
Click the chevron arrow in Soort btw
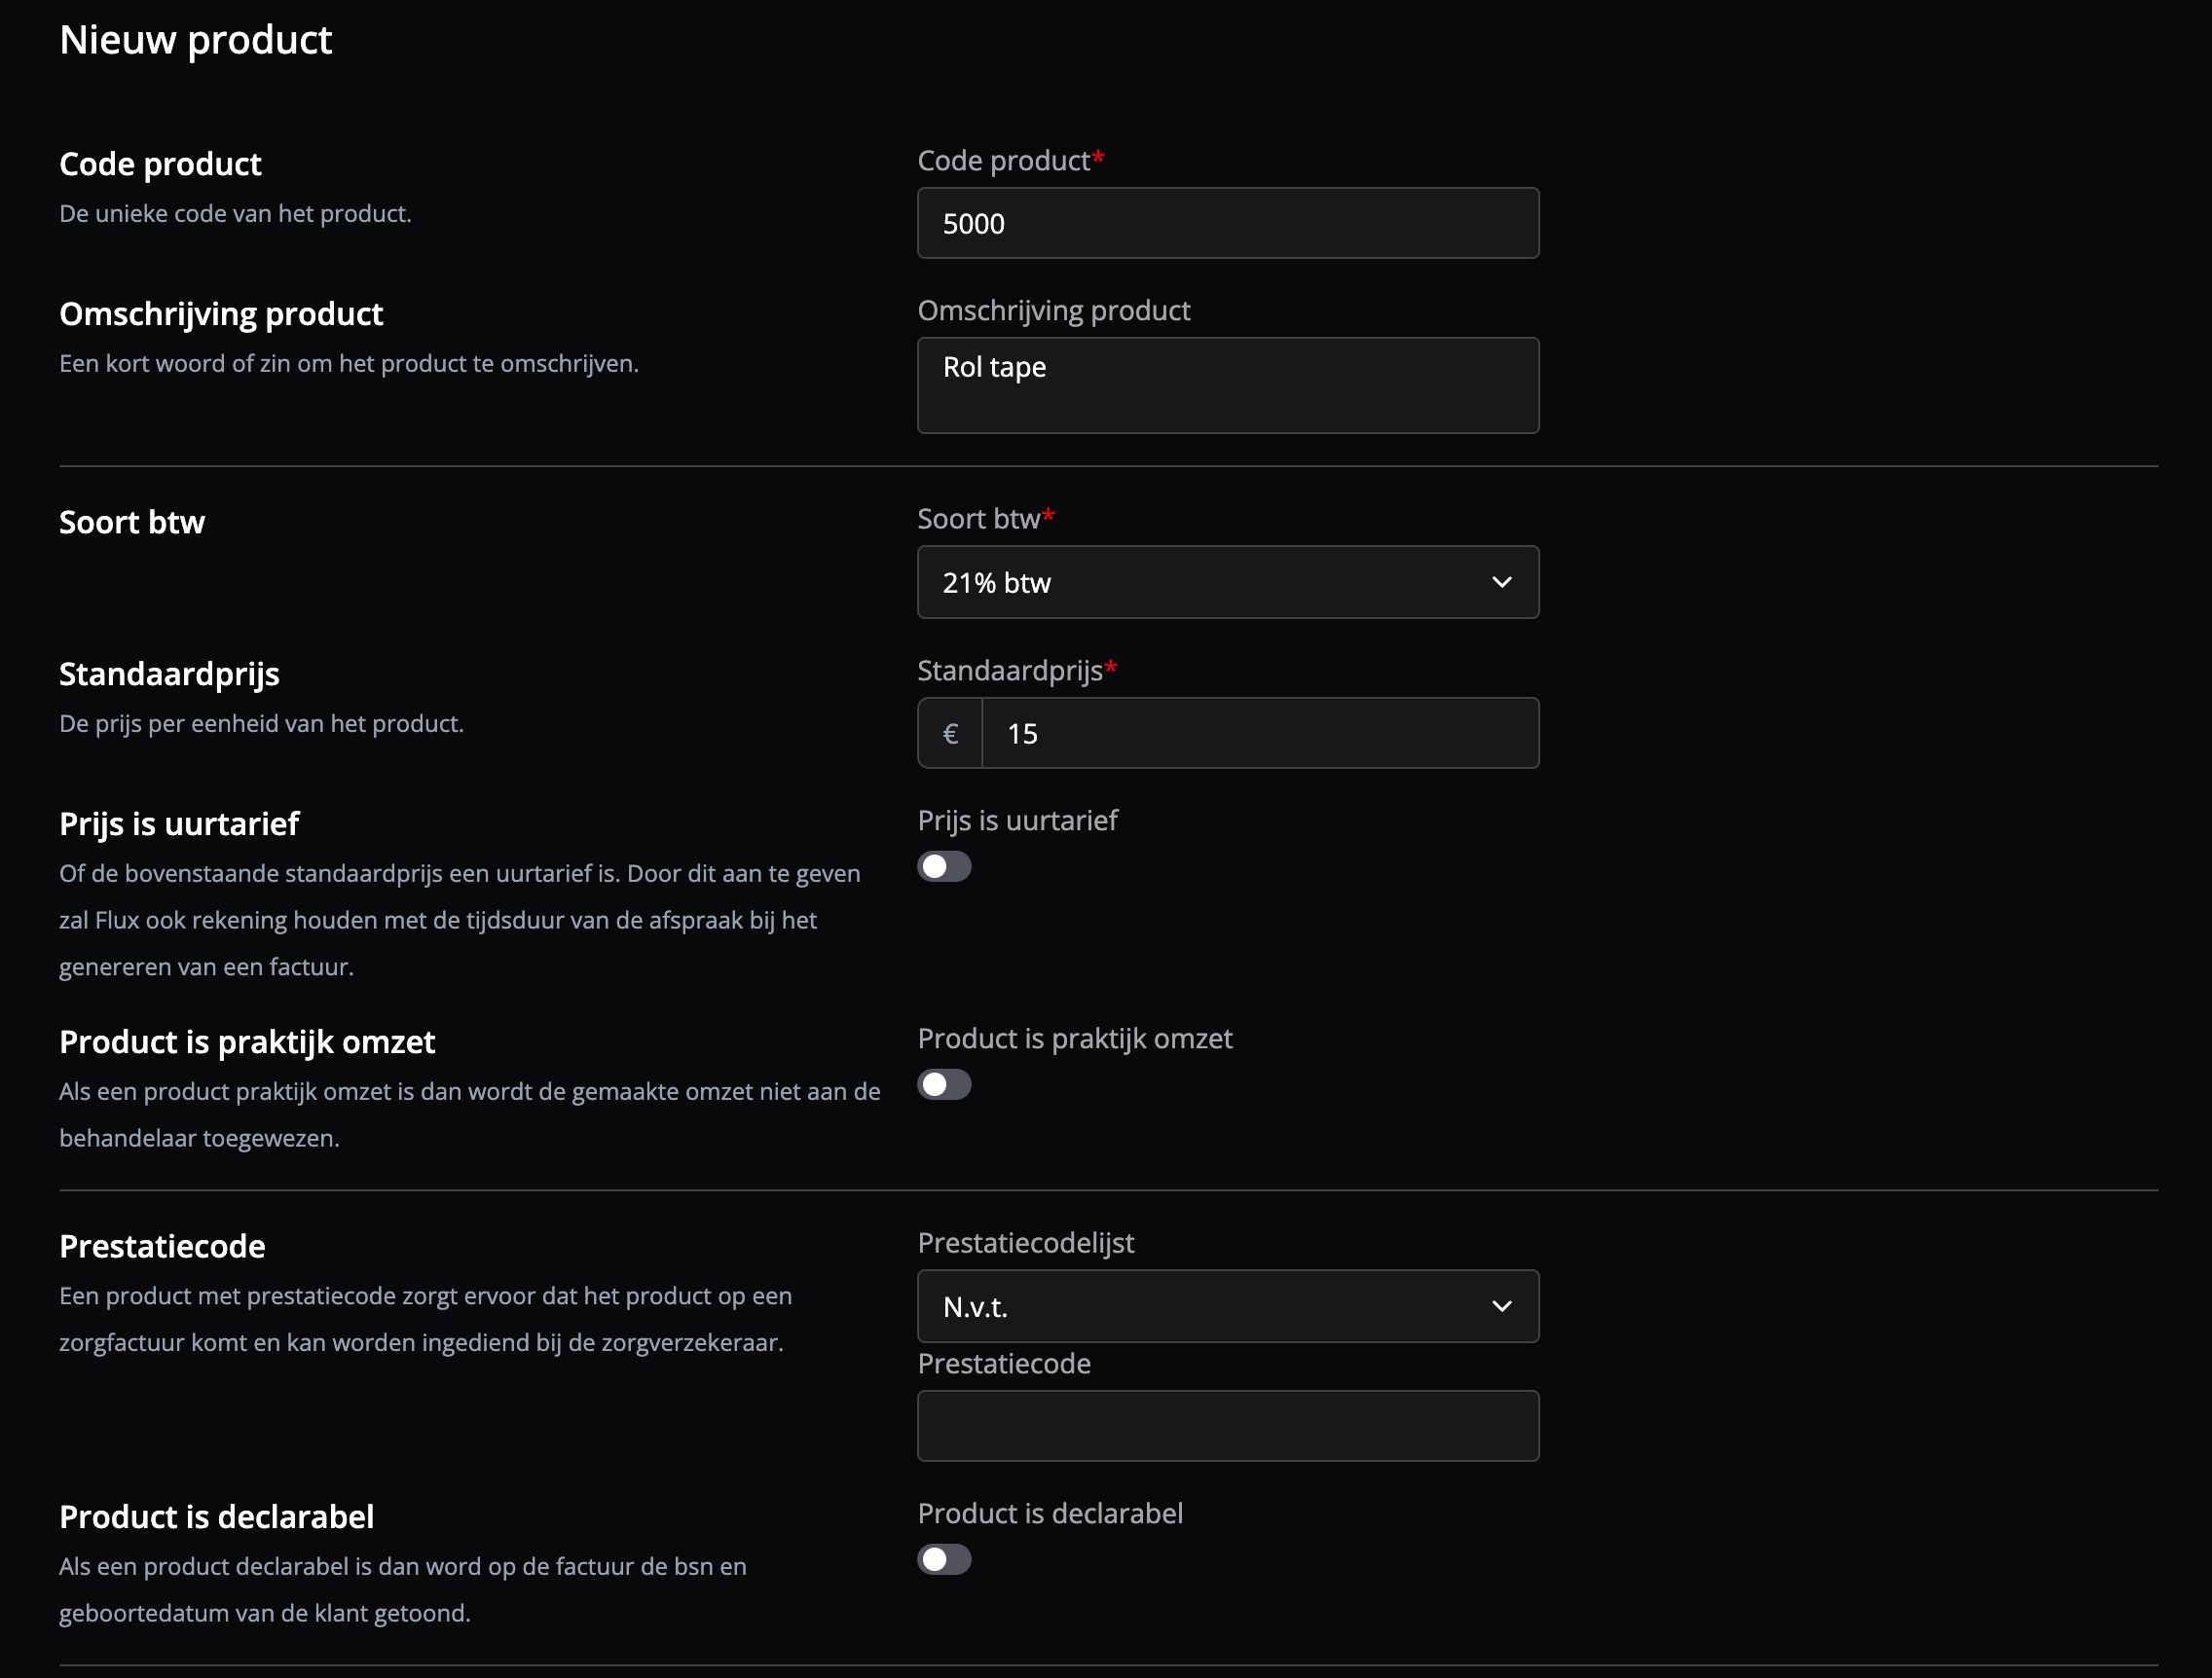[1501, 582]
